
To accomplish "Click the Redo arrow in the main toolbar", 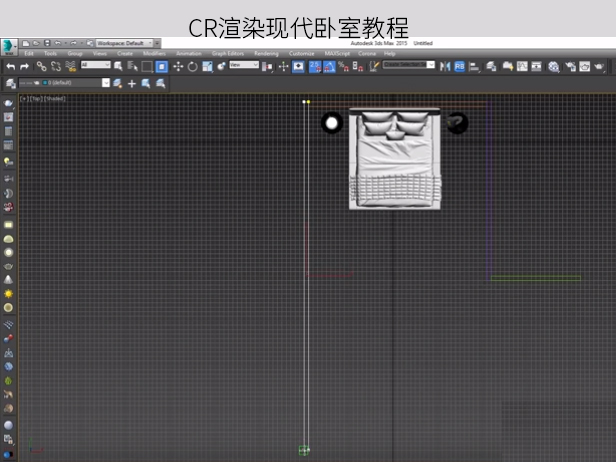I will (x=24, y=66).
